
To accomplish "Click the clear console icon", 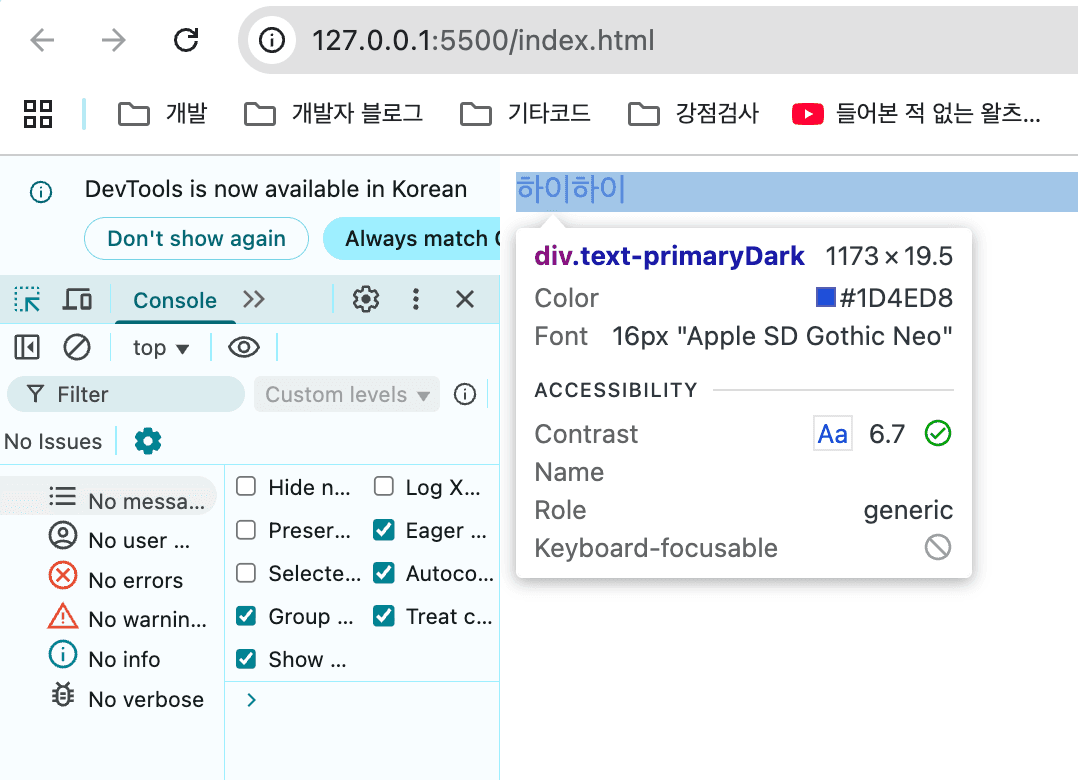I will 77,347.
